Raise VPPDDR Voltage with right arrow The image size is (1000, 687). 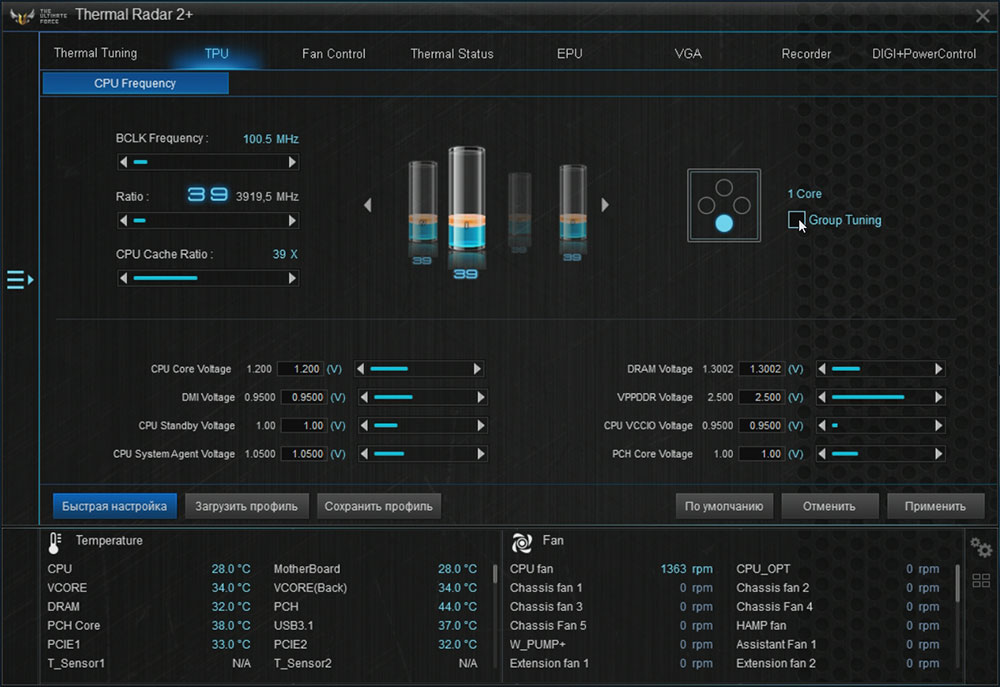click(938, 397)
